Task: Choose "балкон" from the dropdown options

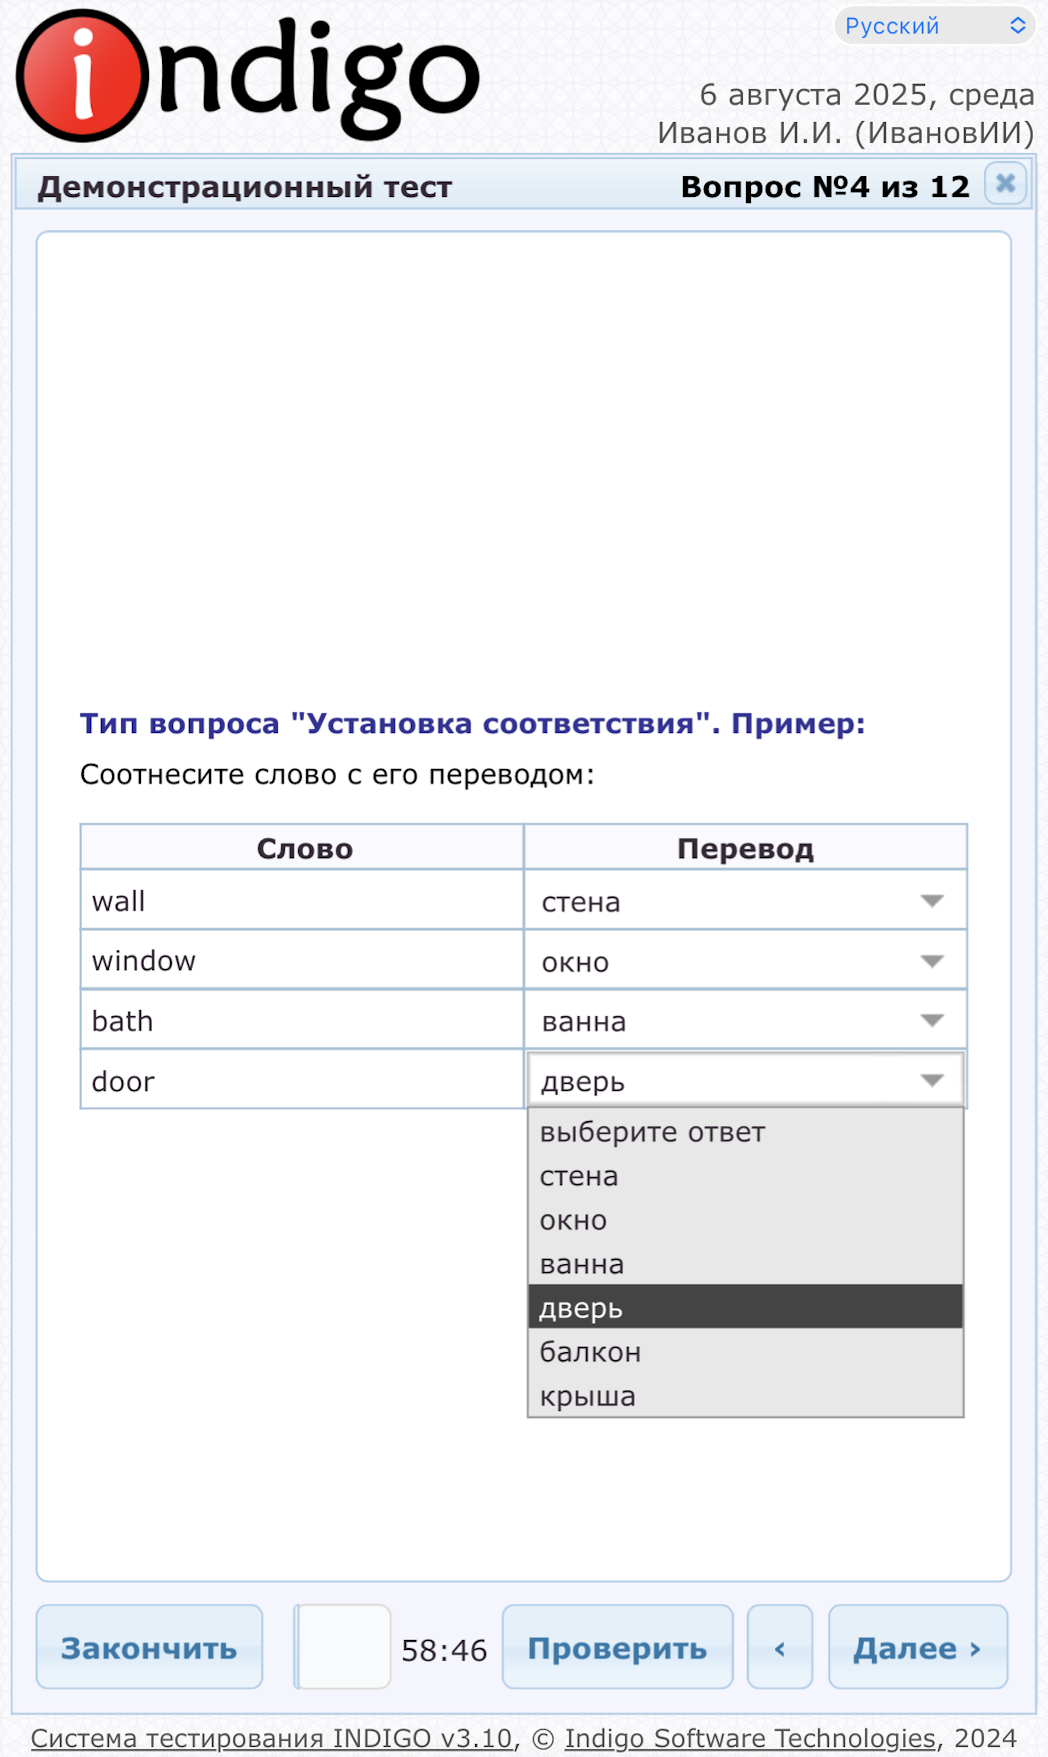Action: (x=590, y=1352)
